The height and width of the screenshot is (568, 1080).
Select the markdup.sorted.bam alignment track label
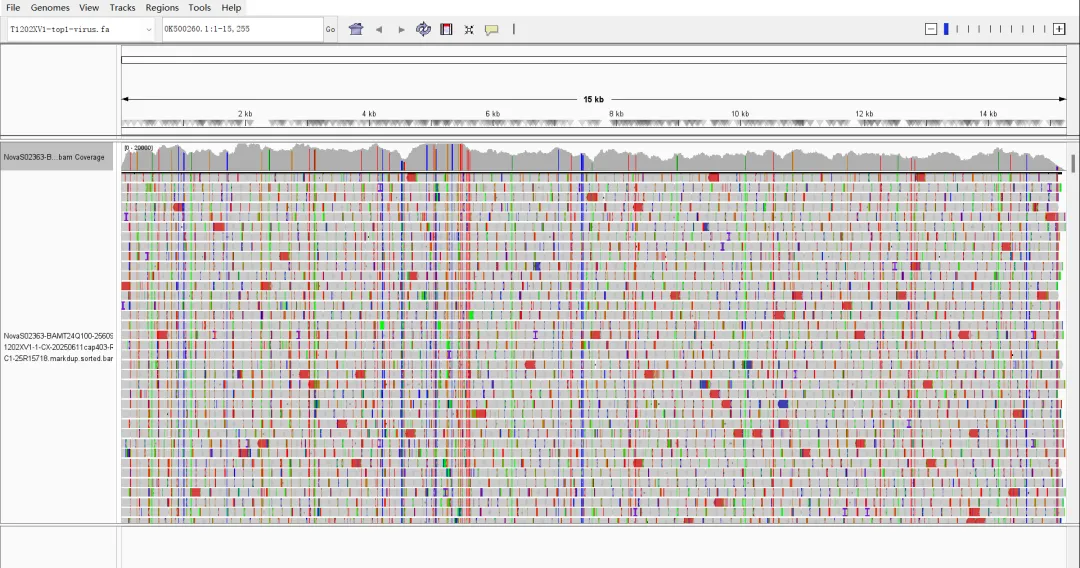[58, 346]
